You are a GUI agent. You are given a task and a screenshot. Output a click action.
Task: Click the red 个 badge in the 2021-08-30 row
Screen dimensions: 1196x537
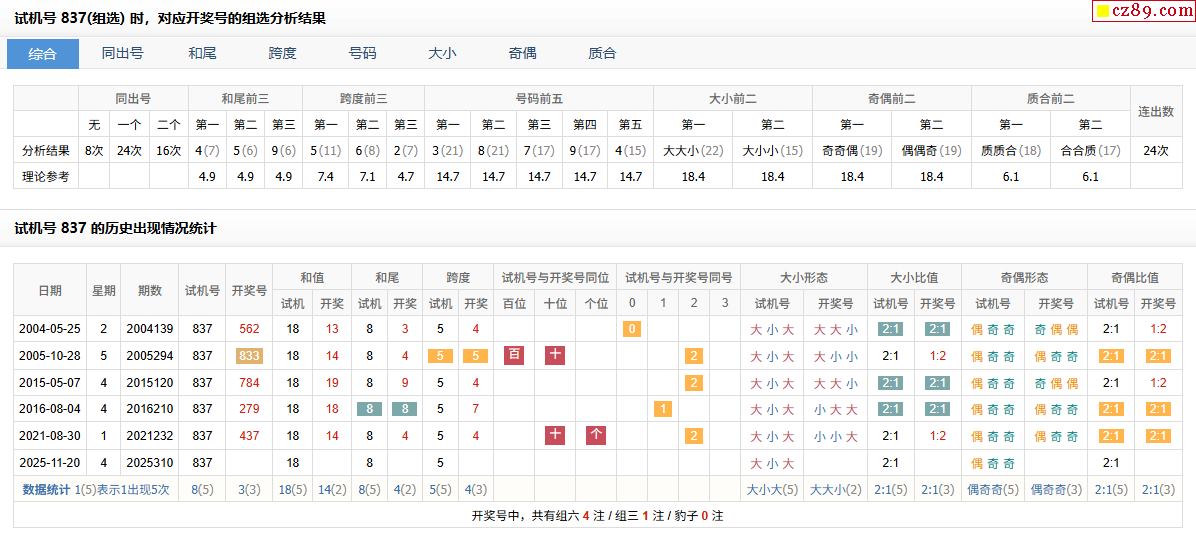pos(596,435)
